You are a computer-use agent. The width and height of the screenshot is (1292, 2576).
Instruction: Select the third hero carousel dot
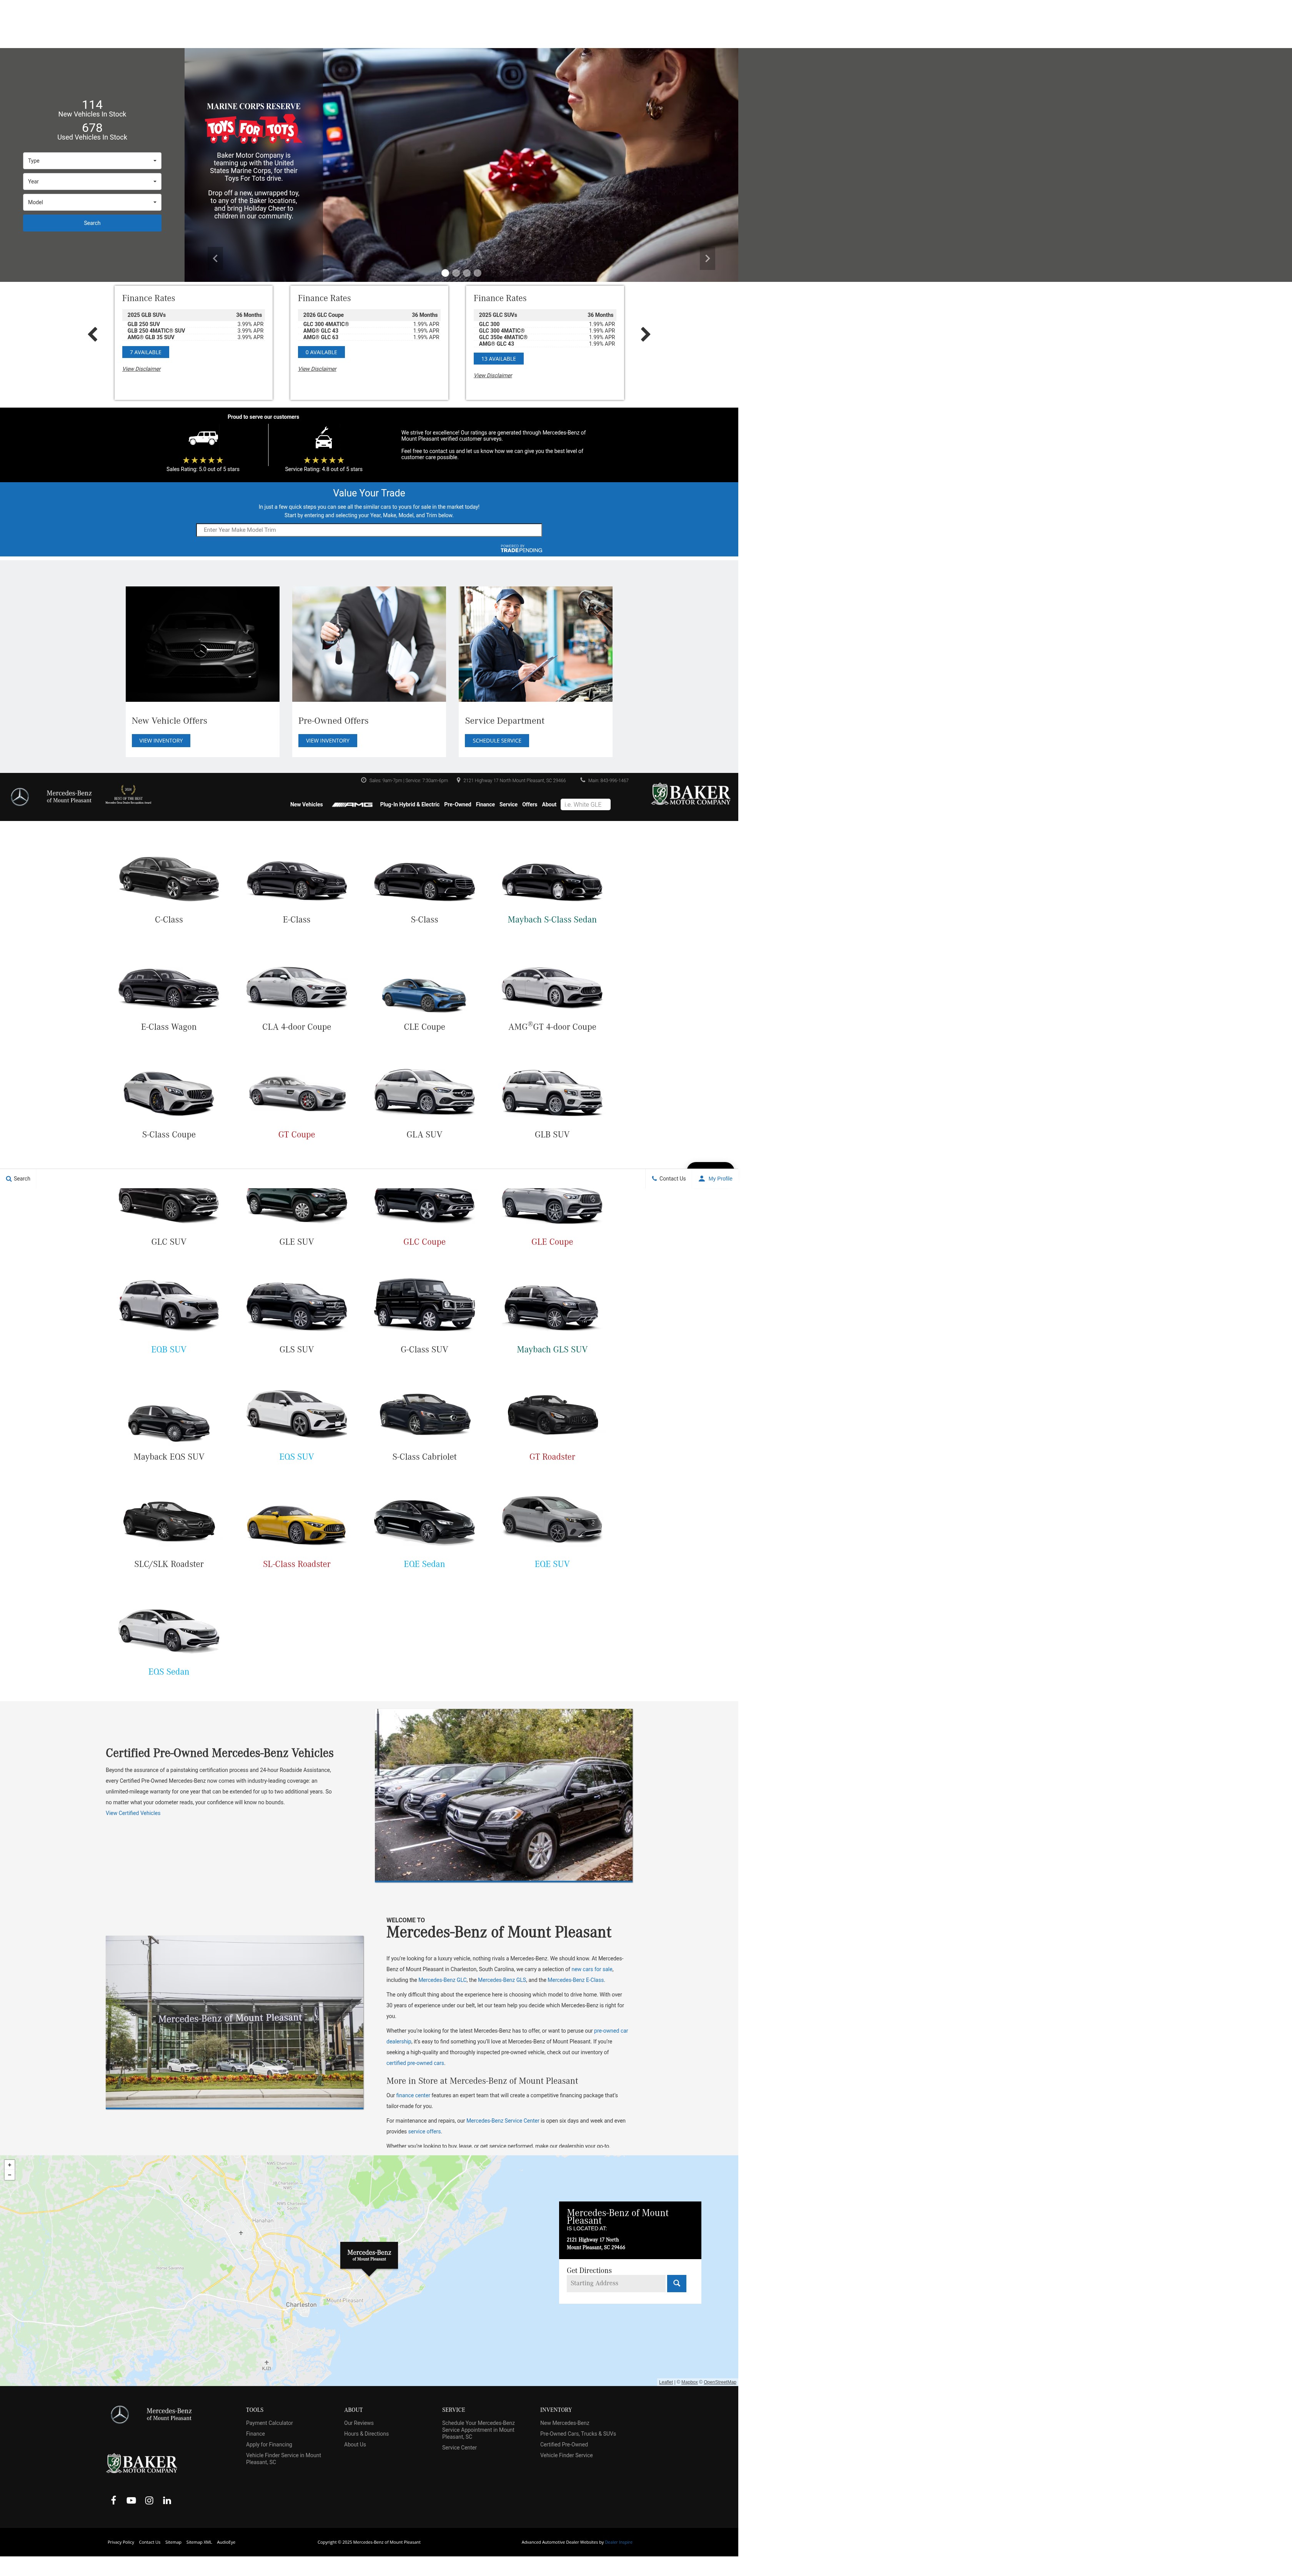pyautogui.click(x=467, y=273)
